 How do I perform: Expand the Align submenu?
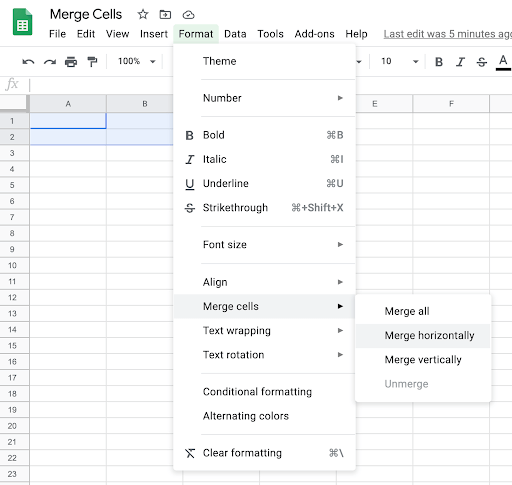[264, 282]
